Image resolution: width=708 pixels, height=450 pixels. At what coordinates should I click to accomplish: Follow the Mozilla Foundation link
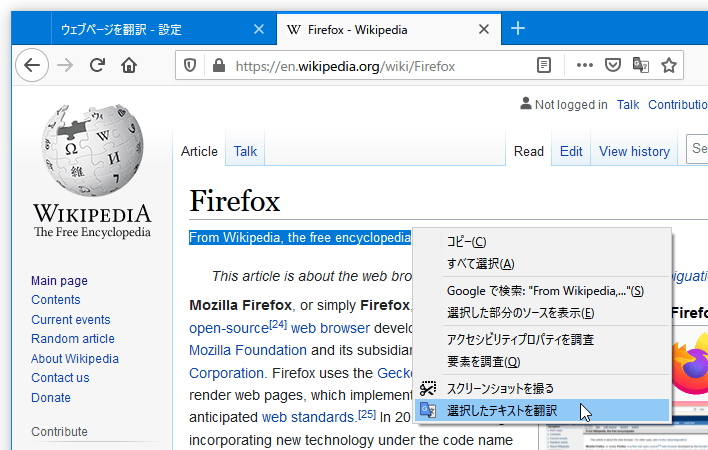[x=248, y=350]
